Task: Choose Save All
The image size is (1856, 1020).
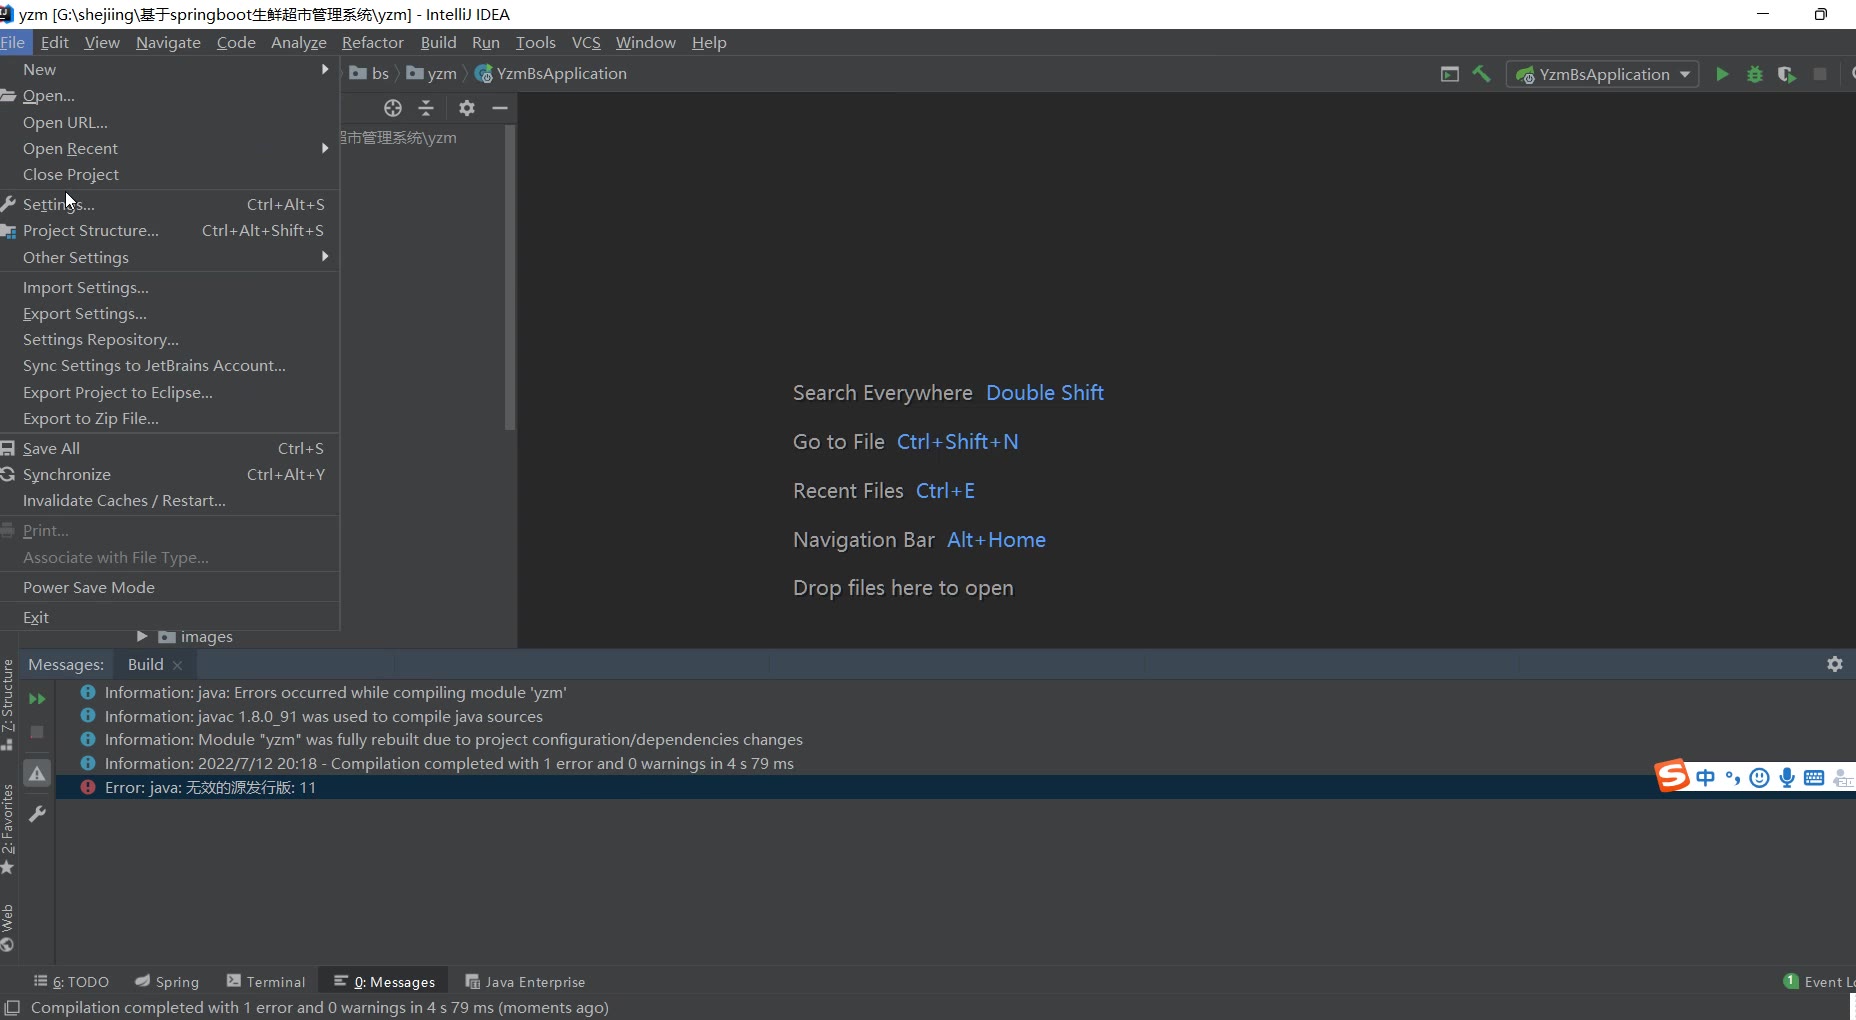Action: coord(170,448)
